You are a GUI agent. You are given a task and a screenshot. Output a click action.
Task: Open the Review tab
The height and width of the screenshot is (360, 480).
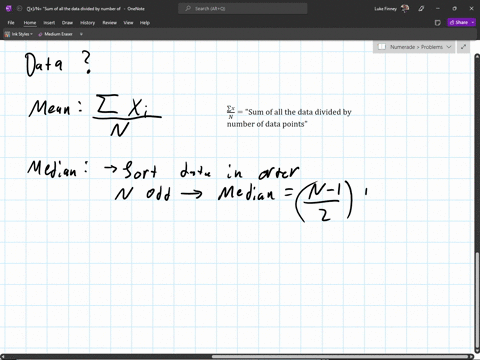(109, 23)
